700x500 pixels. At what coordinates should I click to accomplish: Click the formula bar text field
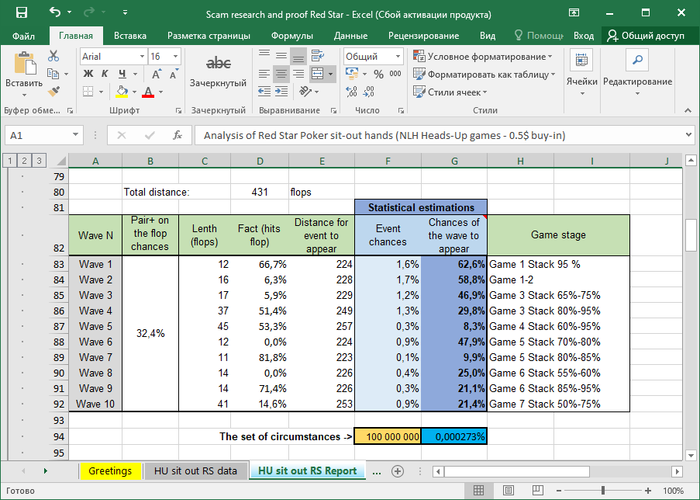(440, 135)
